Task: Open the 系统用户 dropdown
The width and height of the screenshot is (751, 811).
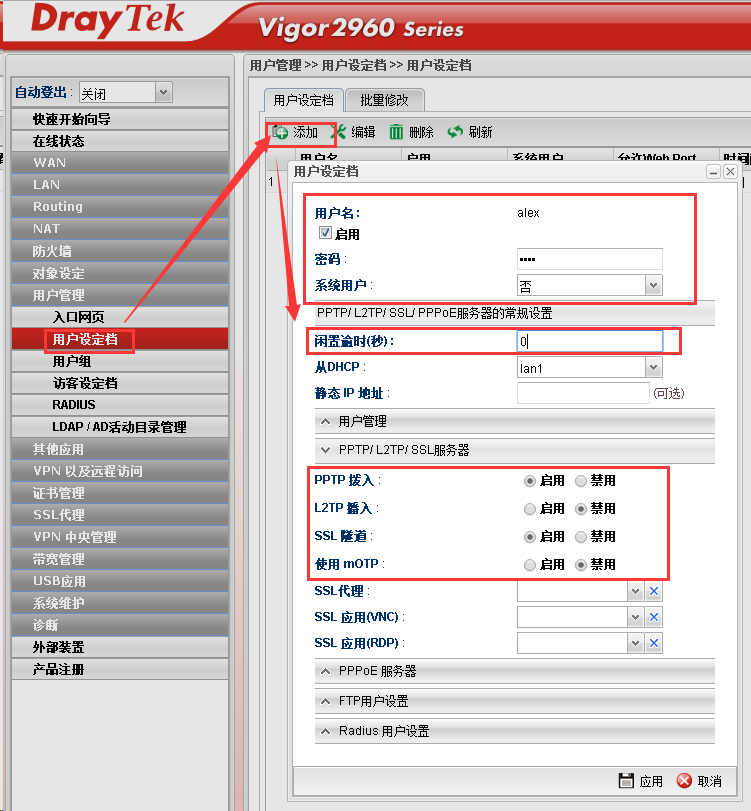Action: click(654, 286)
